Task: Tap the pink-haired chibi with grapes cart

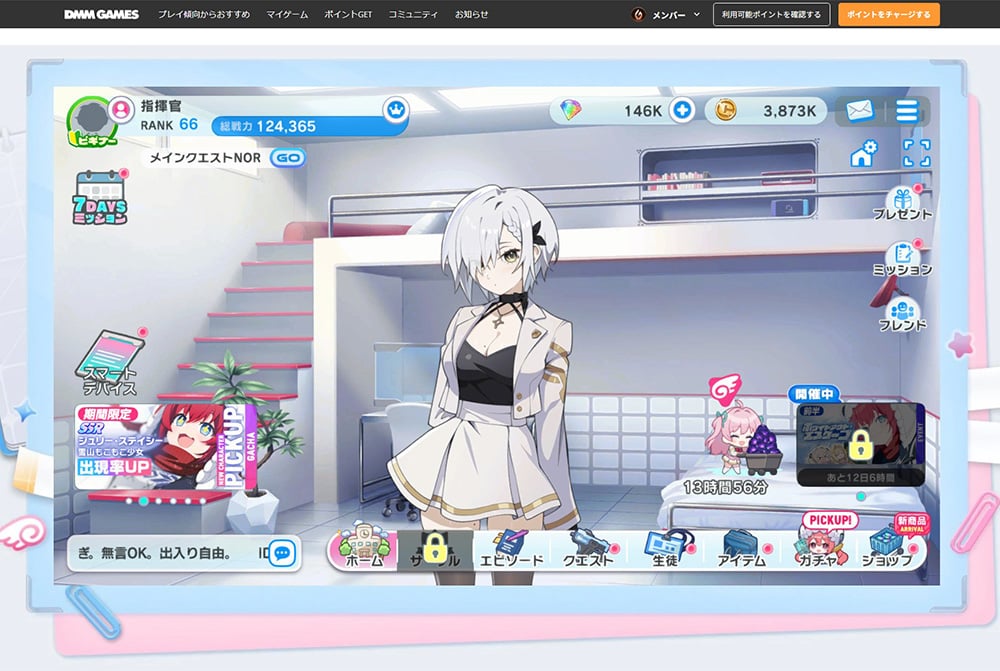Action: click(x=743, y=437)
